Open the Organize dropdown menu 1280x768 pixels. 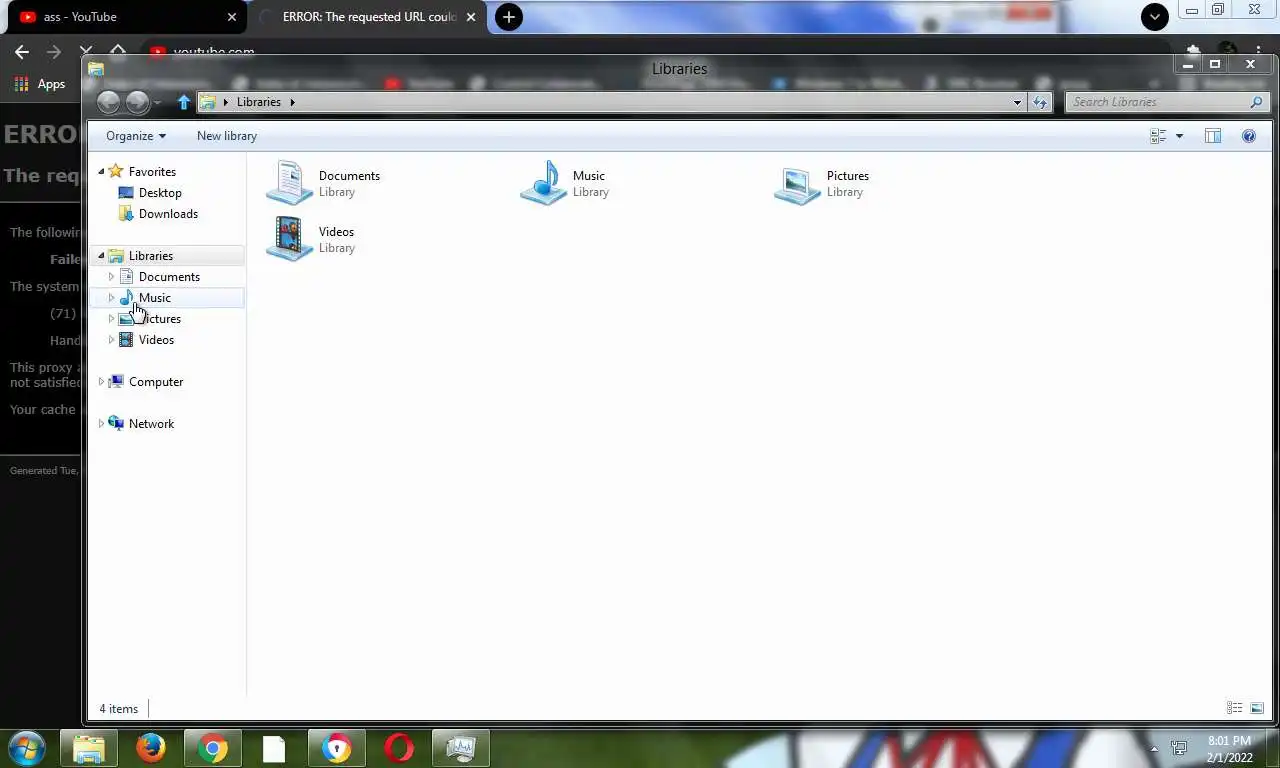tap(136, 136)
